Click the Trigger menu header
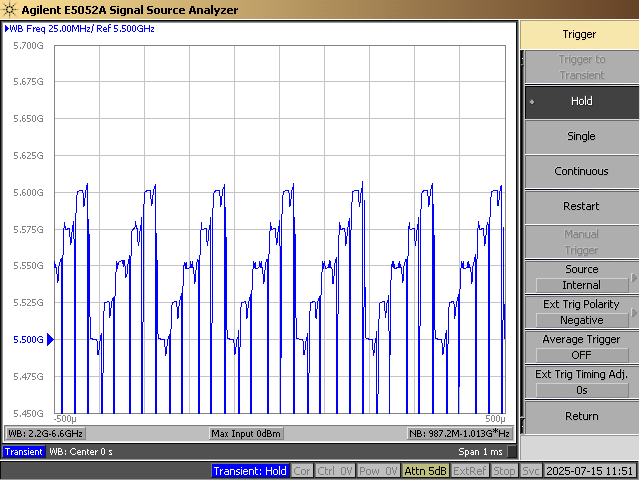Viewport: 640px width, 480px height. click(x=579, y=35)
